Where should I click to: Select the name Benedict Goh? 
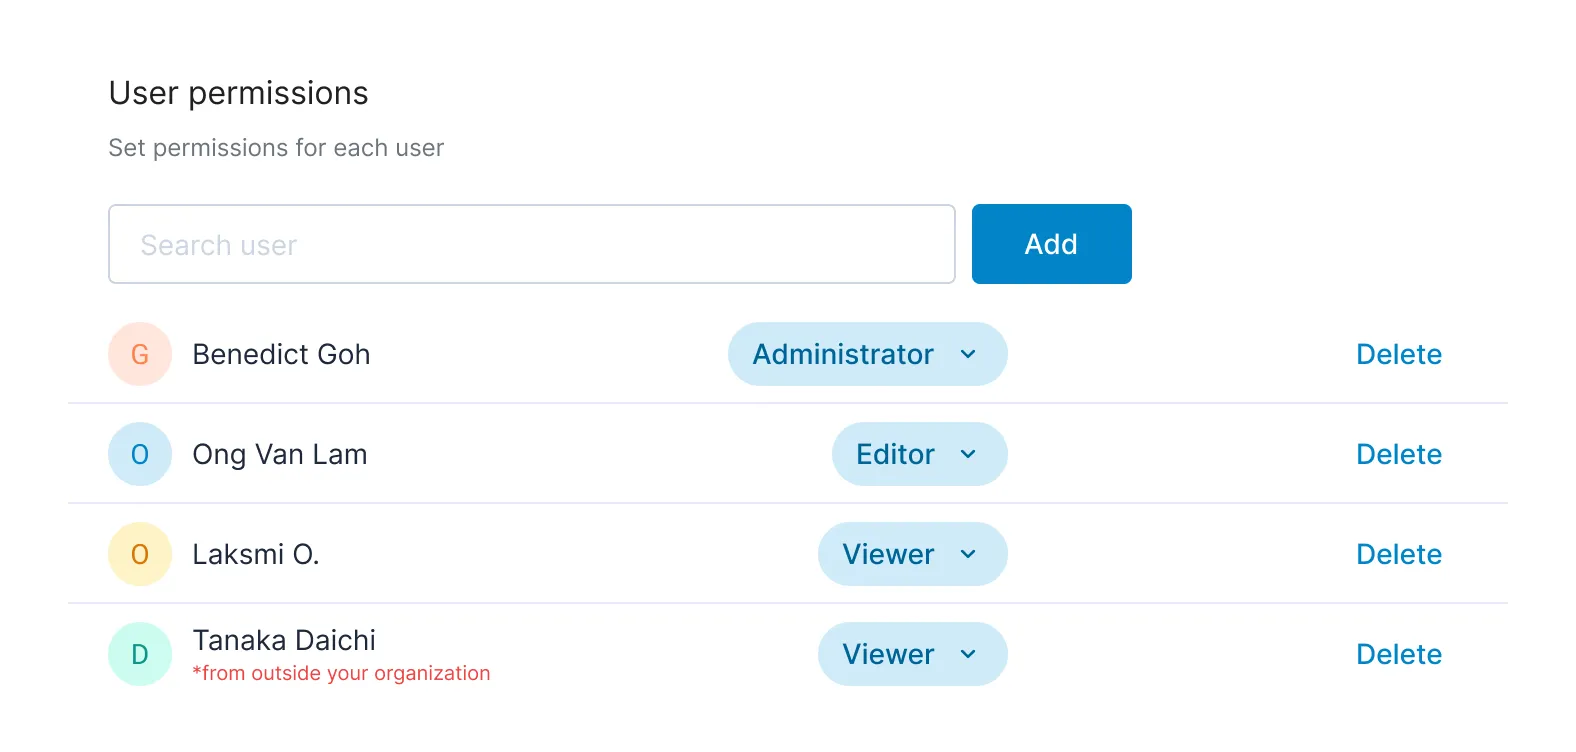tap(281, 354)
